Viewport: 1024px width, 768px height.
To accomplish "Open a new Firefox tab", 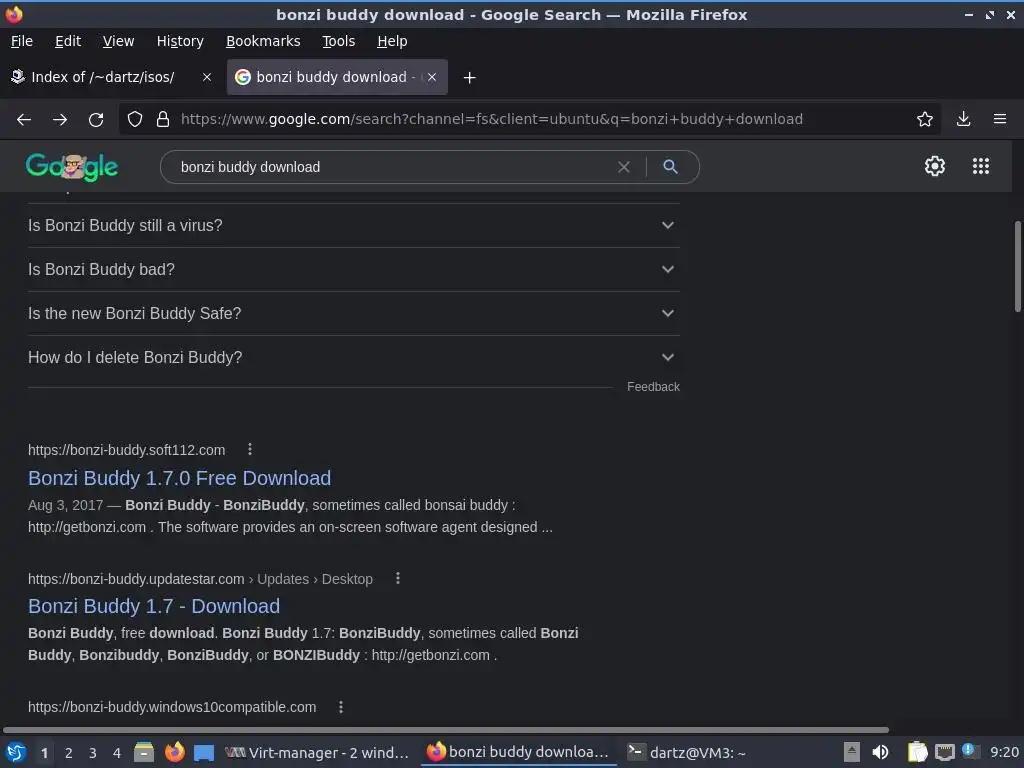I will [x=469, y=78].
